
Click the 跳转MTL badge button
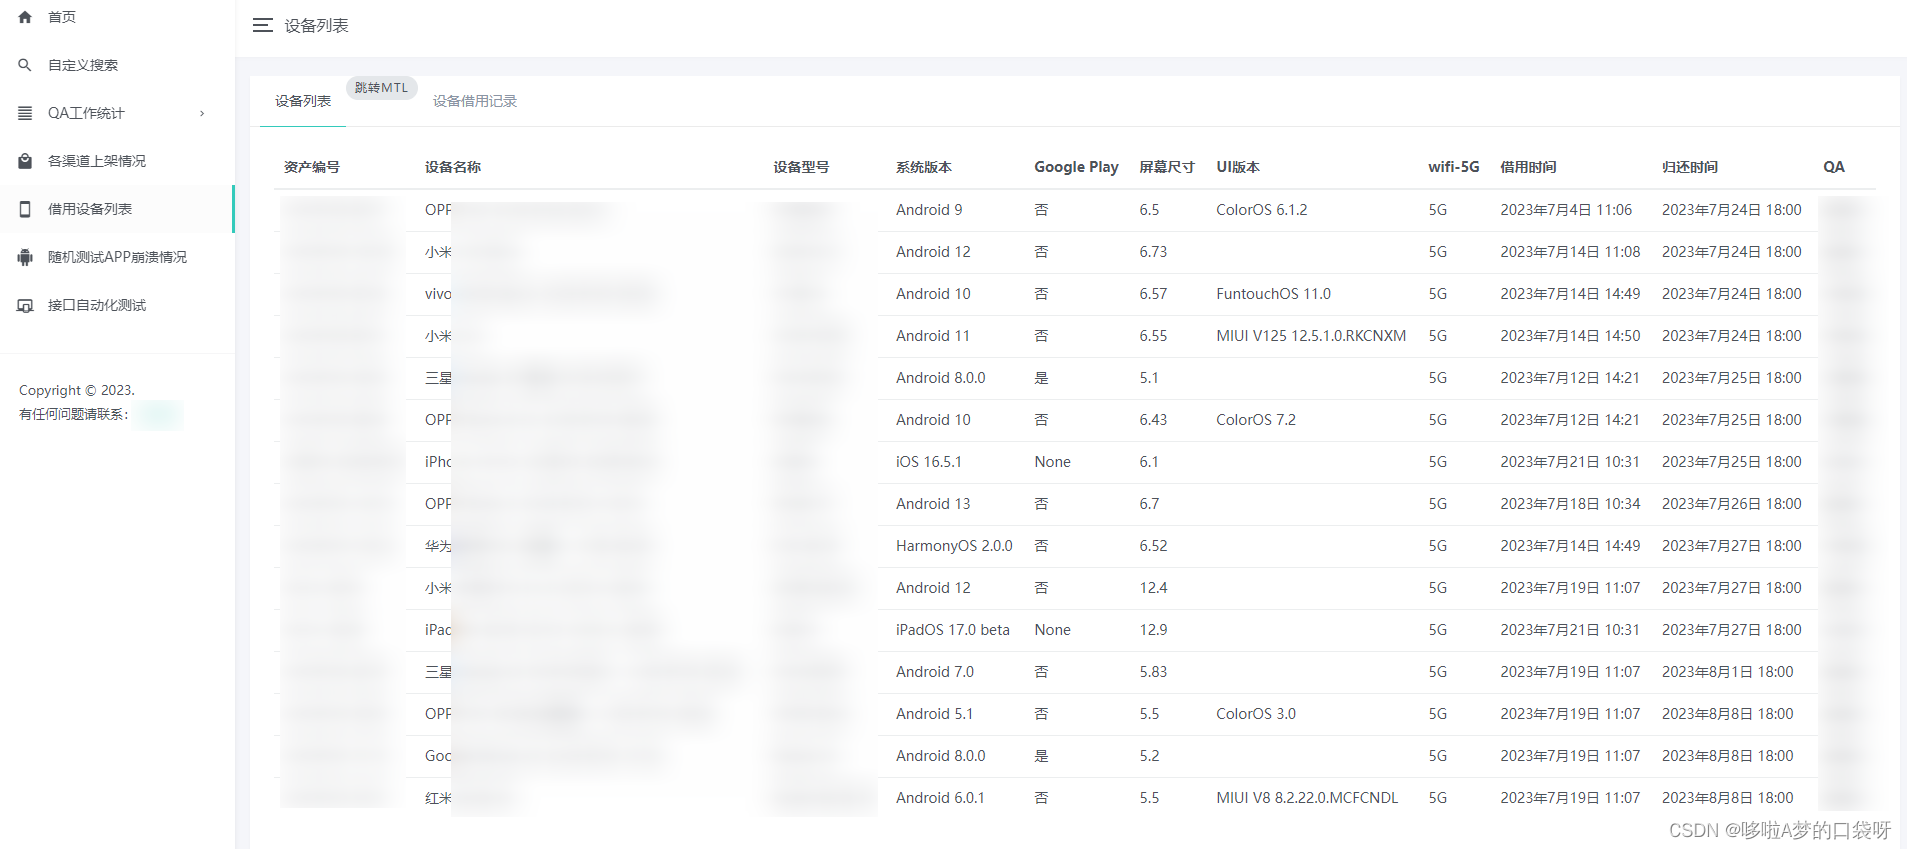tap(381, 88)
